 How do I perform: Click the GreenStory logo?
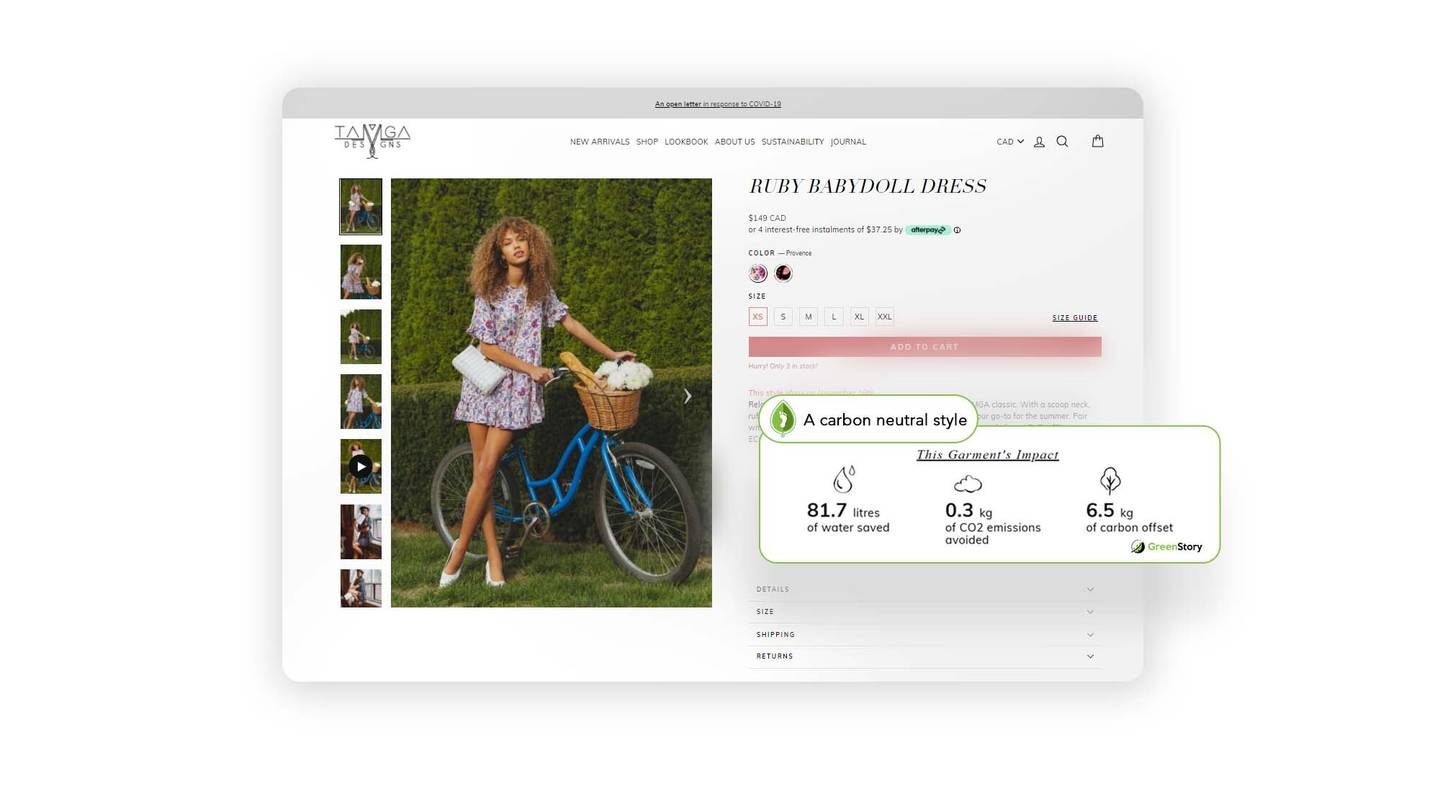point(1166,547)
